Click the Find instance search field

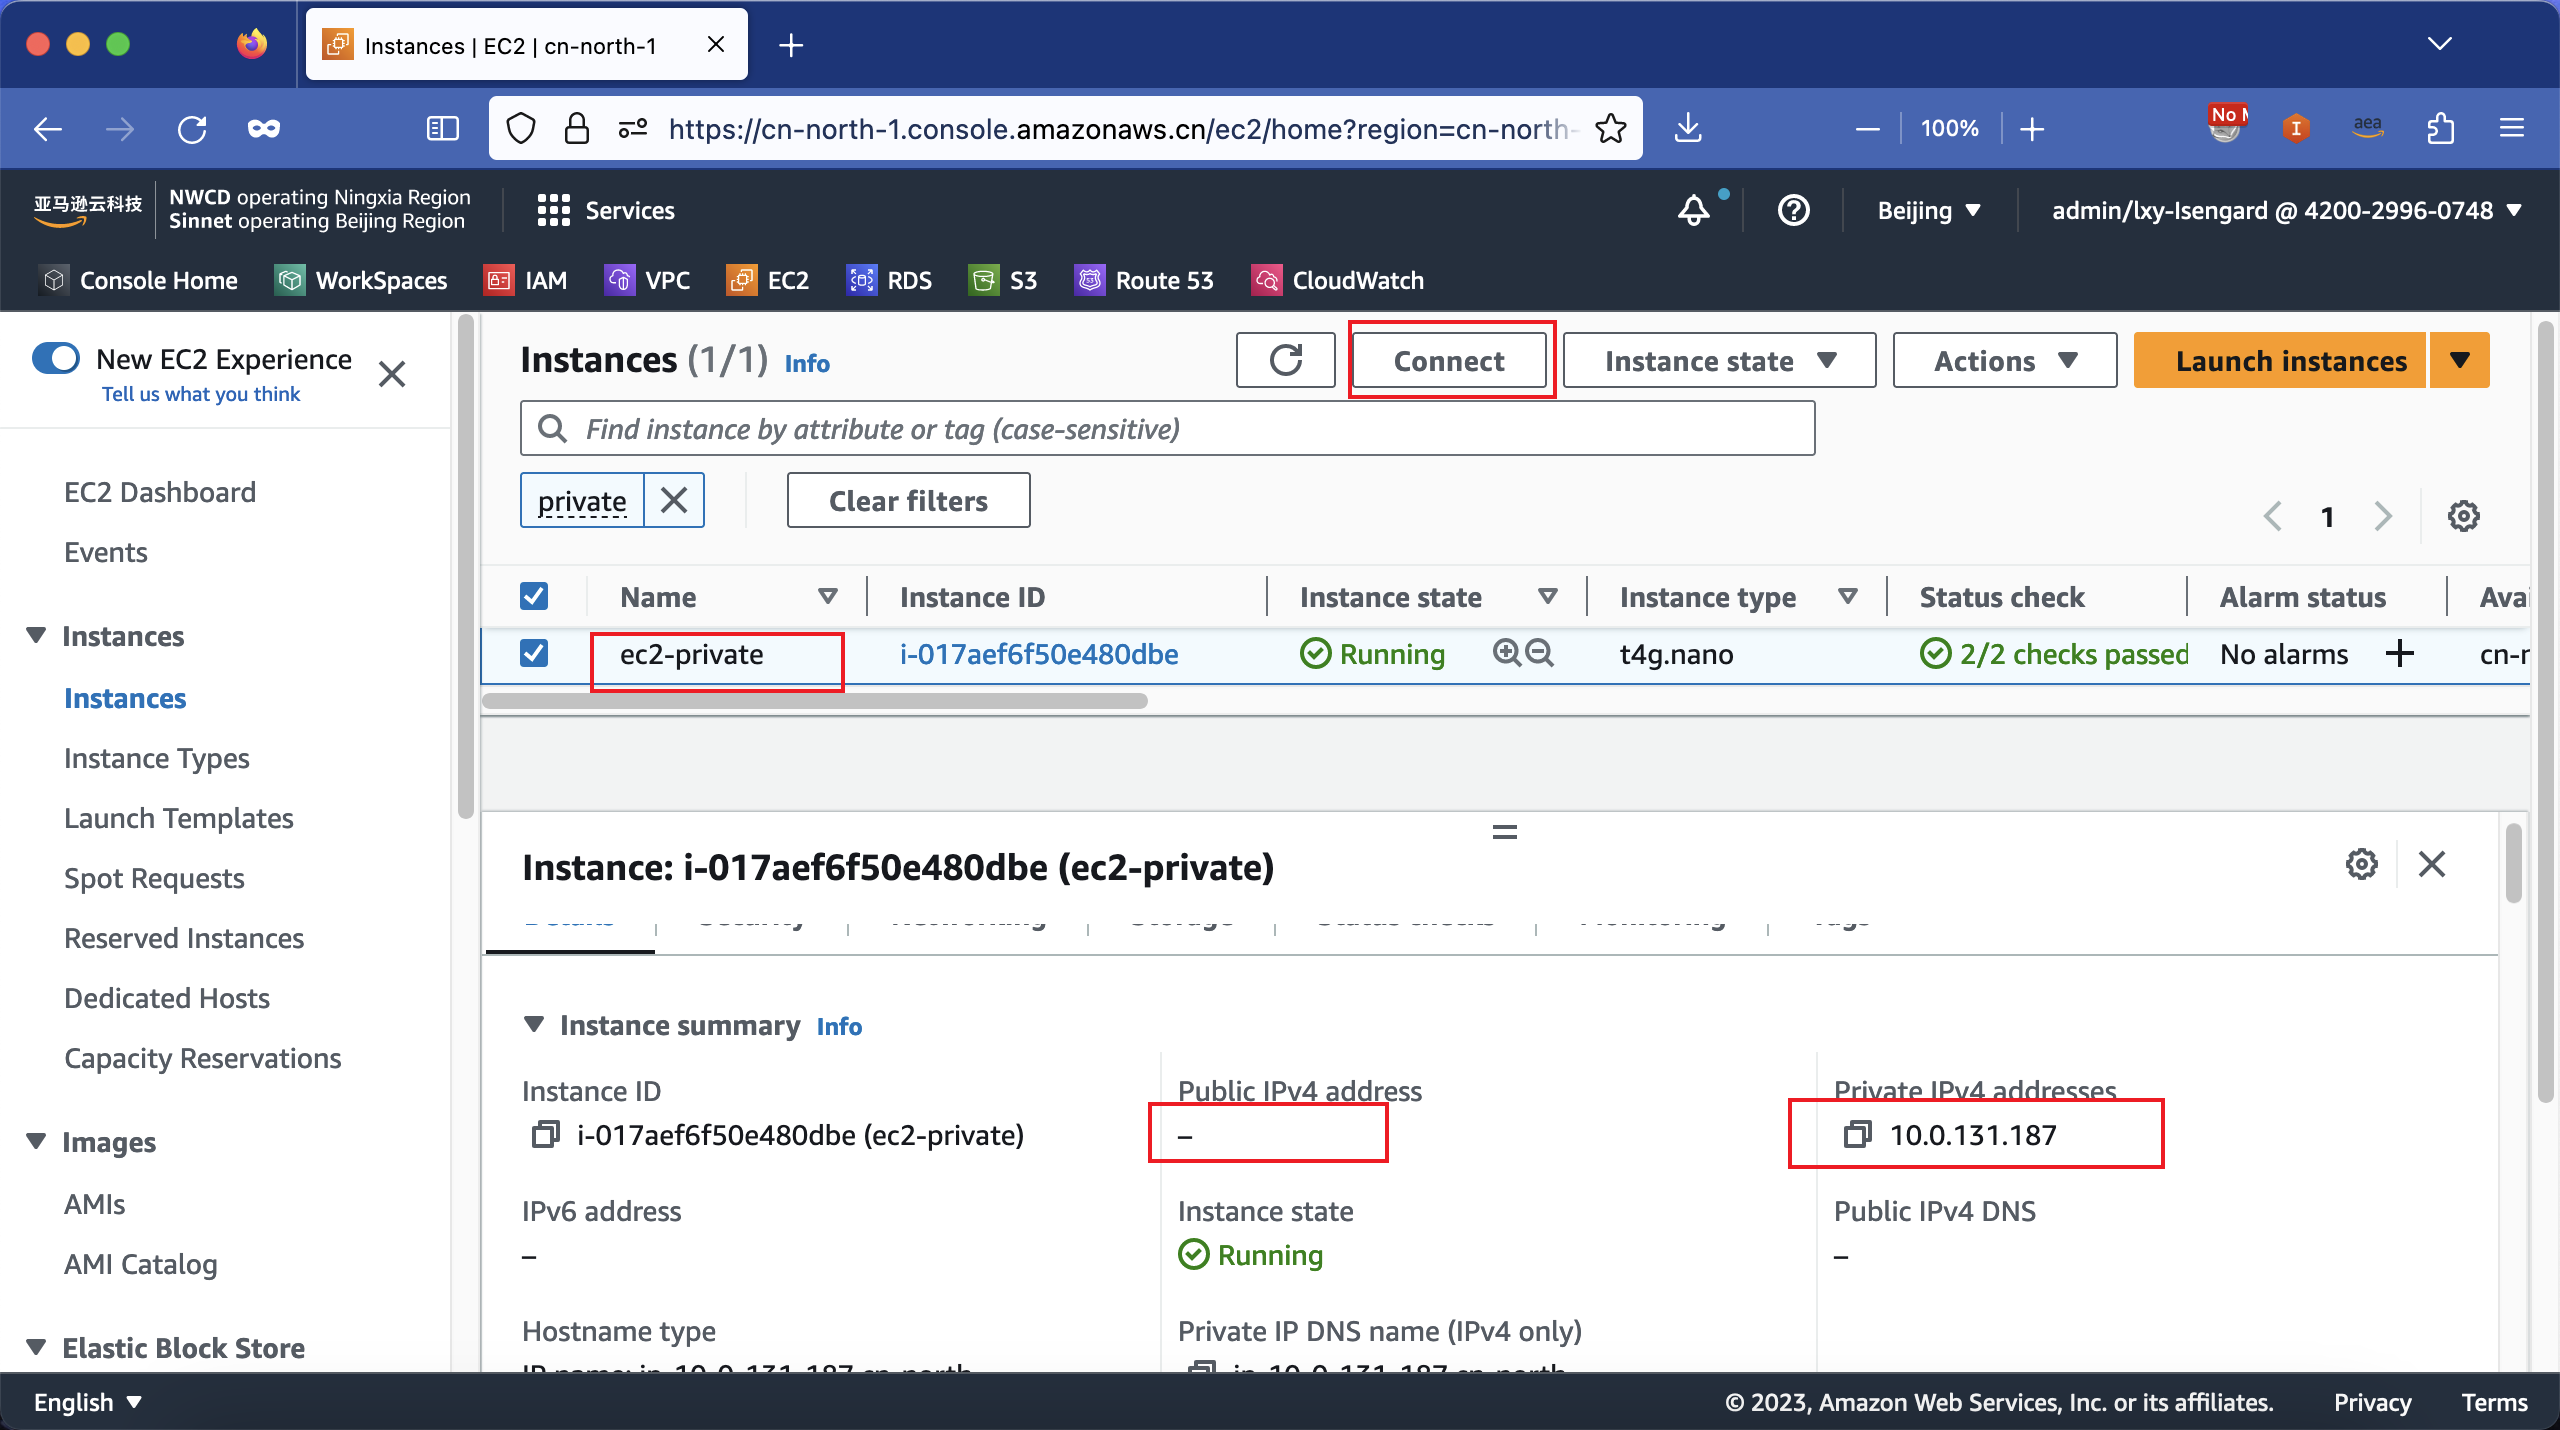[x=1167, y=429]
